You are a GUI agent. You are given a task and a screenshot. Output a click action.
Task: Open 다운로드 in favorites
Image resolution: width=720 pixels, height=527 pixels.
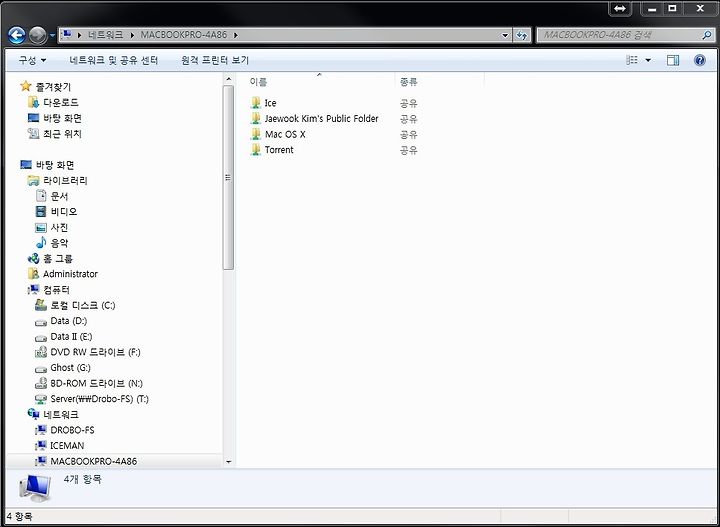point(61,102)
